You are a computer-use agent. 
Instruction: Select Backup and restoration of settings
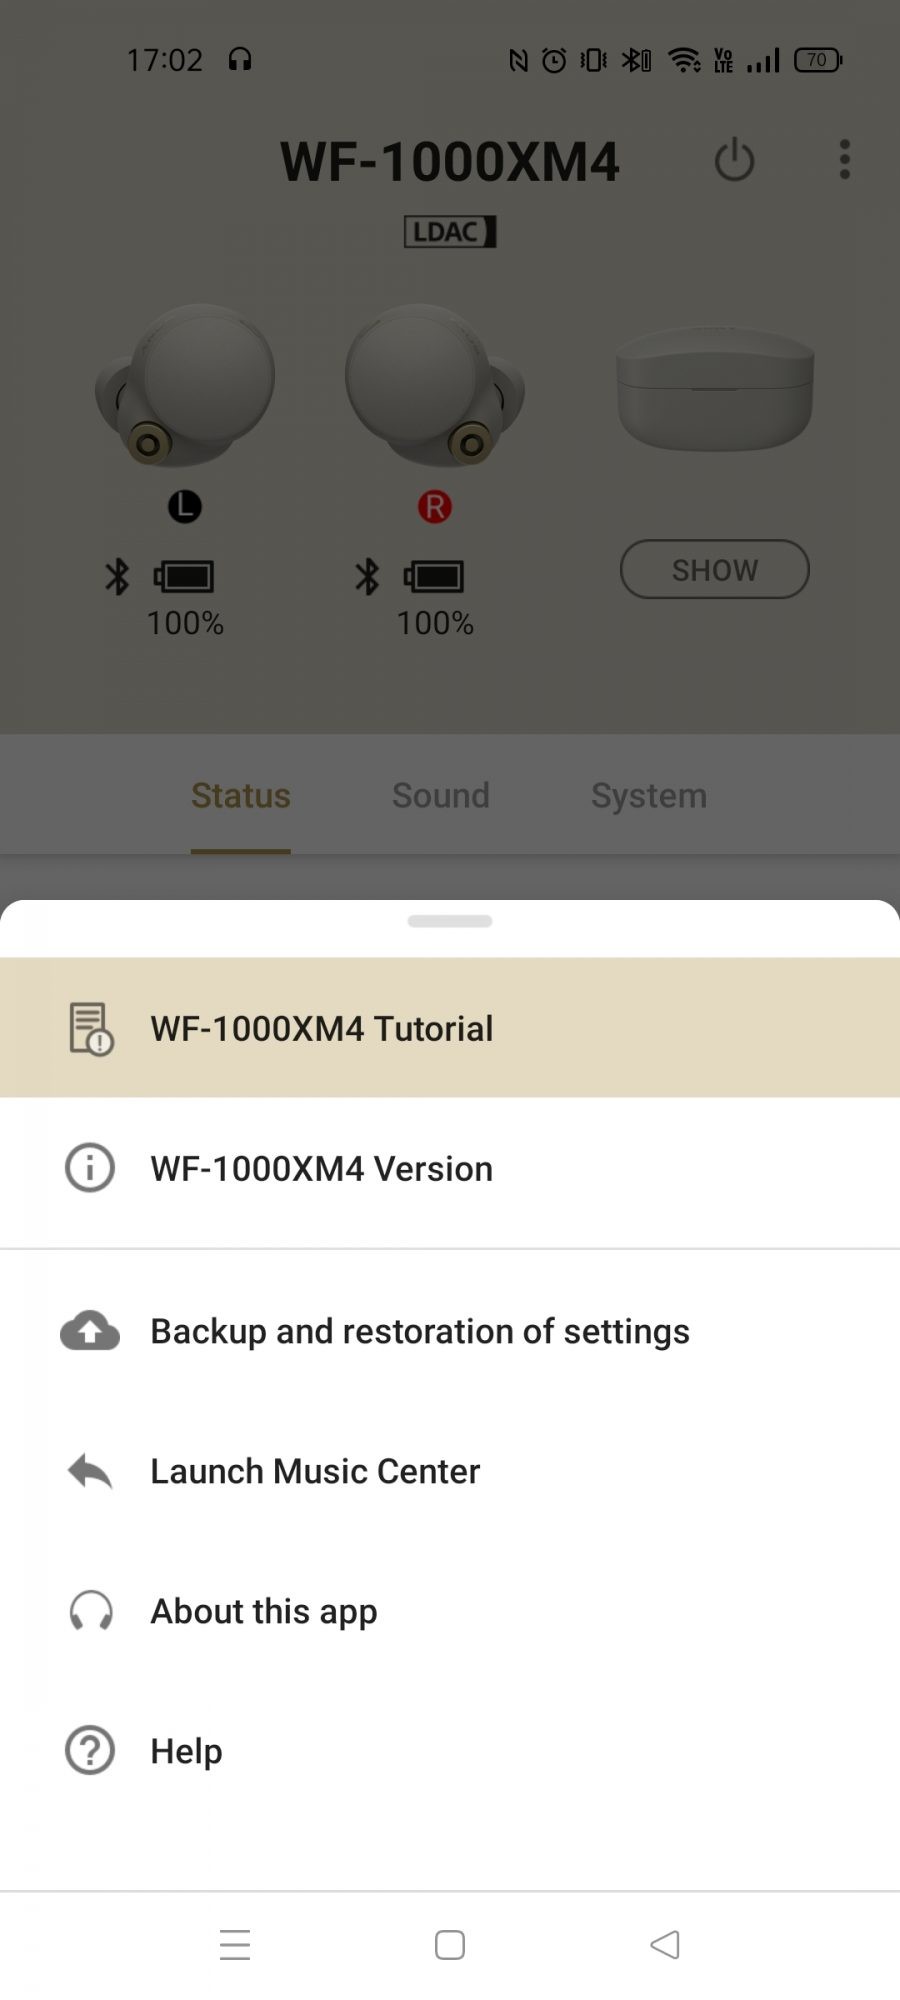coord(420,1331)
